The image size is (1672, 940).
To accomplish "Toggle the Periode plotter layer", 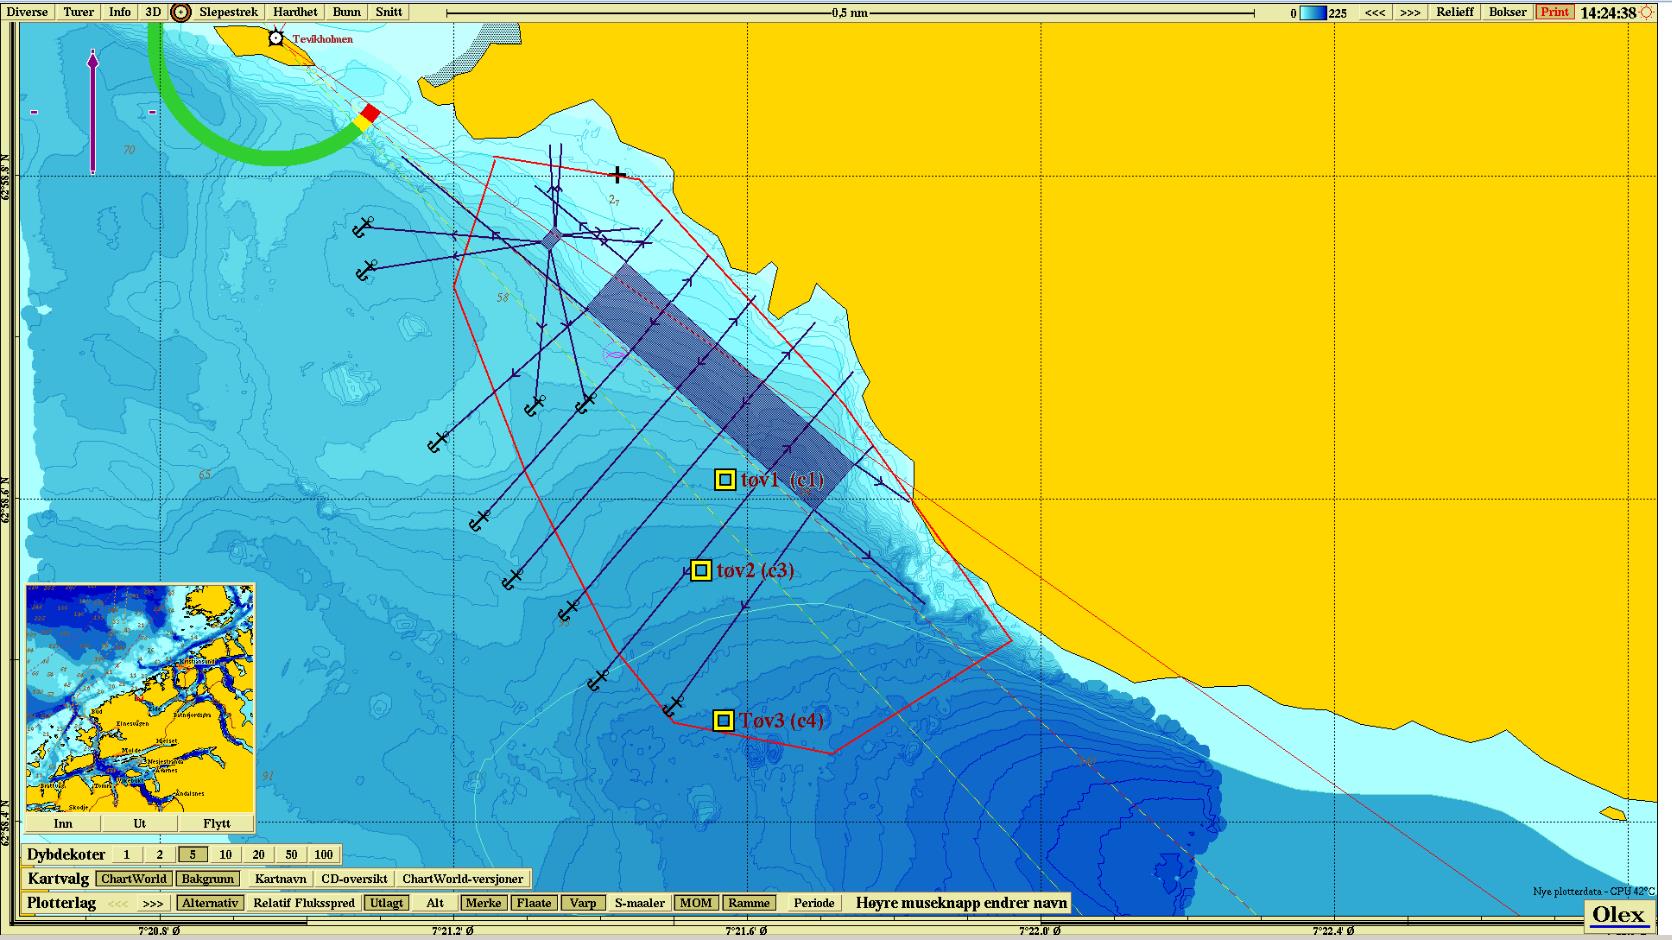I will coord(814,903).
